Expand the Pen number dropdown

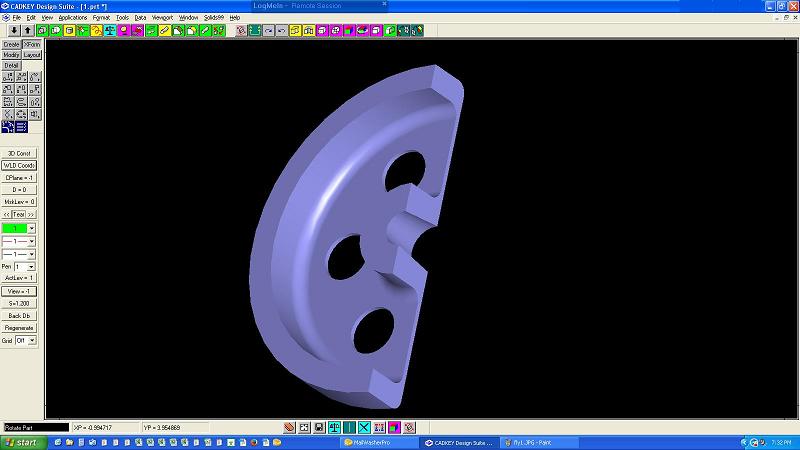[x=32, y=267]
